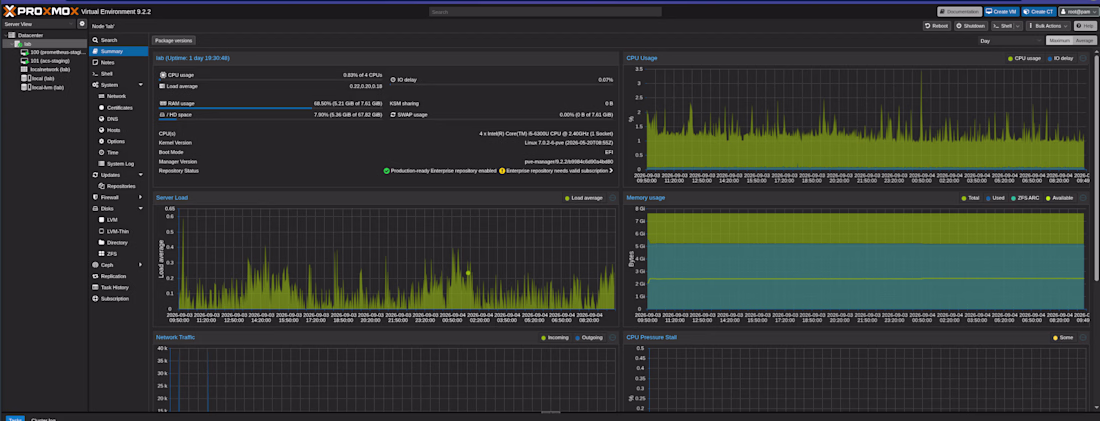Expand the Ceph section in sidebar
1100x421 pixels.
(x=140, y=265)
